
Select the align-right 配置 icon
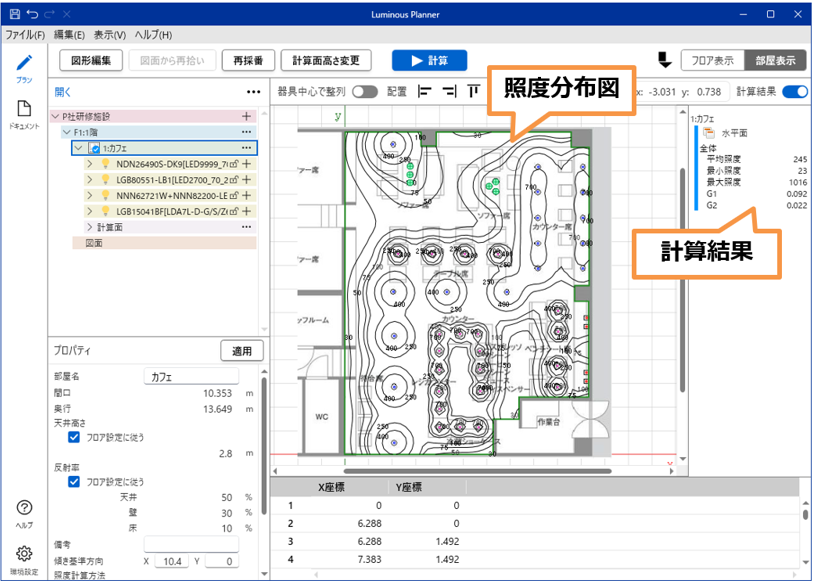pos(449,91)
